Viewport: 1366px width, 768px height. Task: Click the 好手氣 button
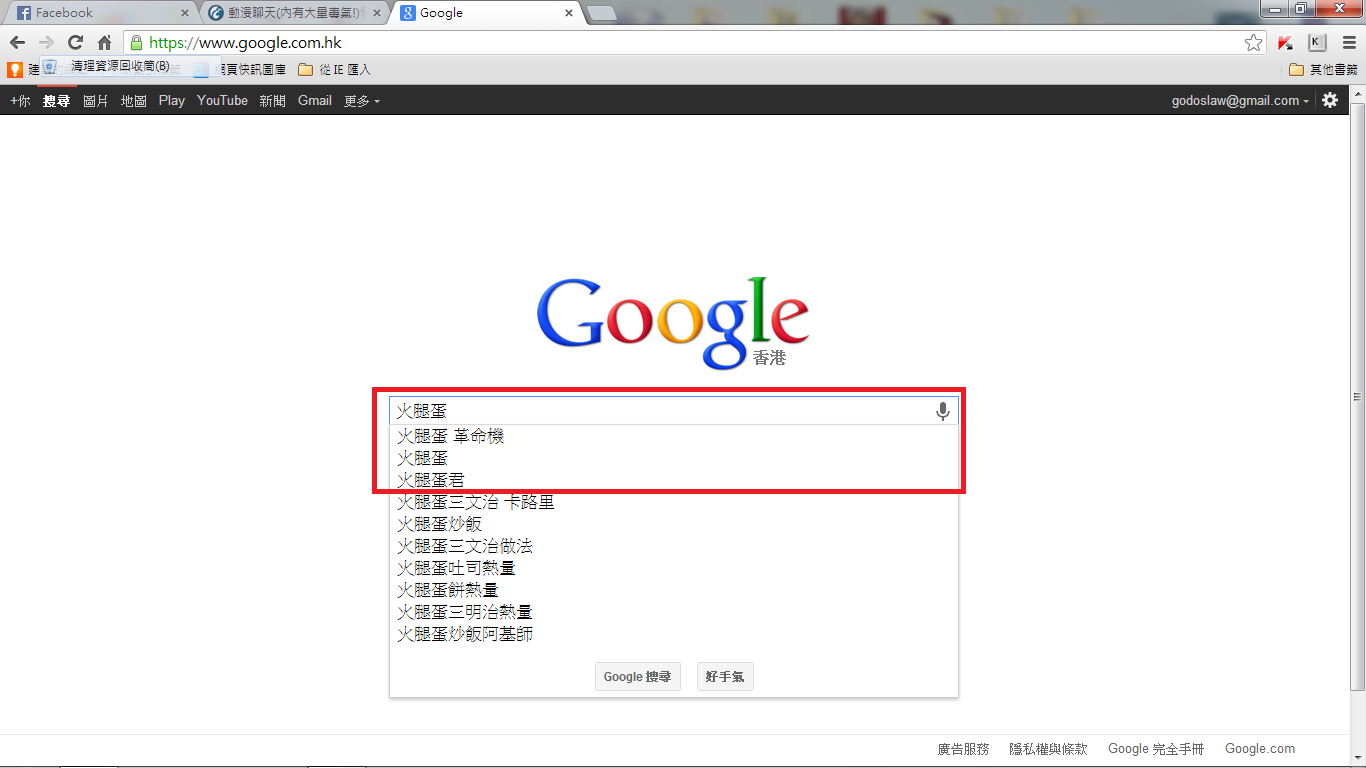click(x=725, y=677)
